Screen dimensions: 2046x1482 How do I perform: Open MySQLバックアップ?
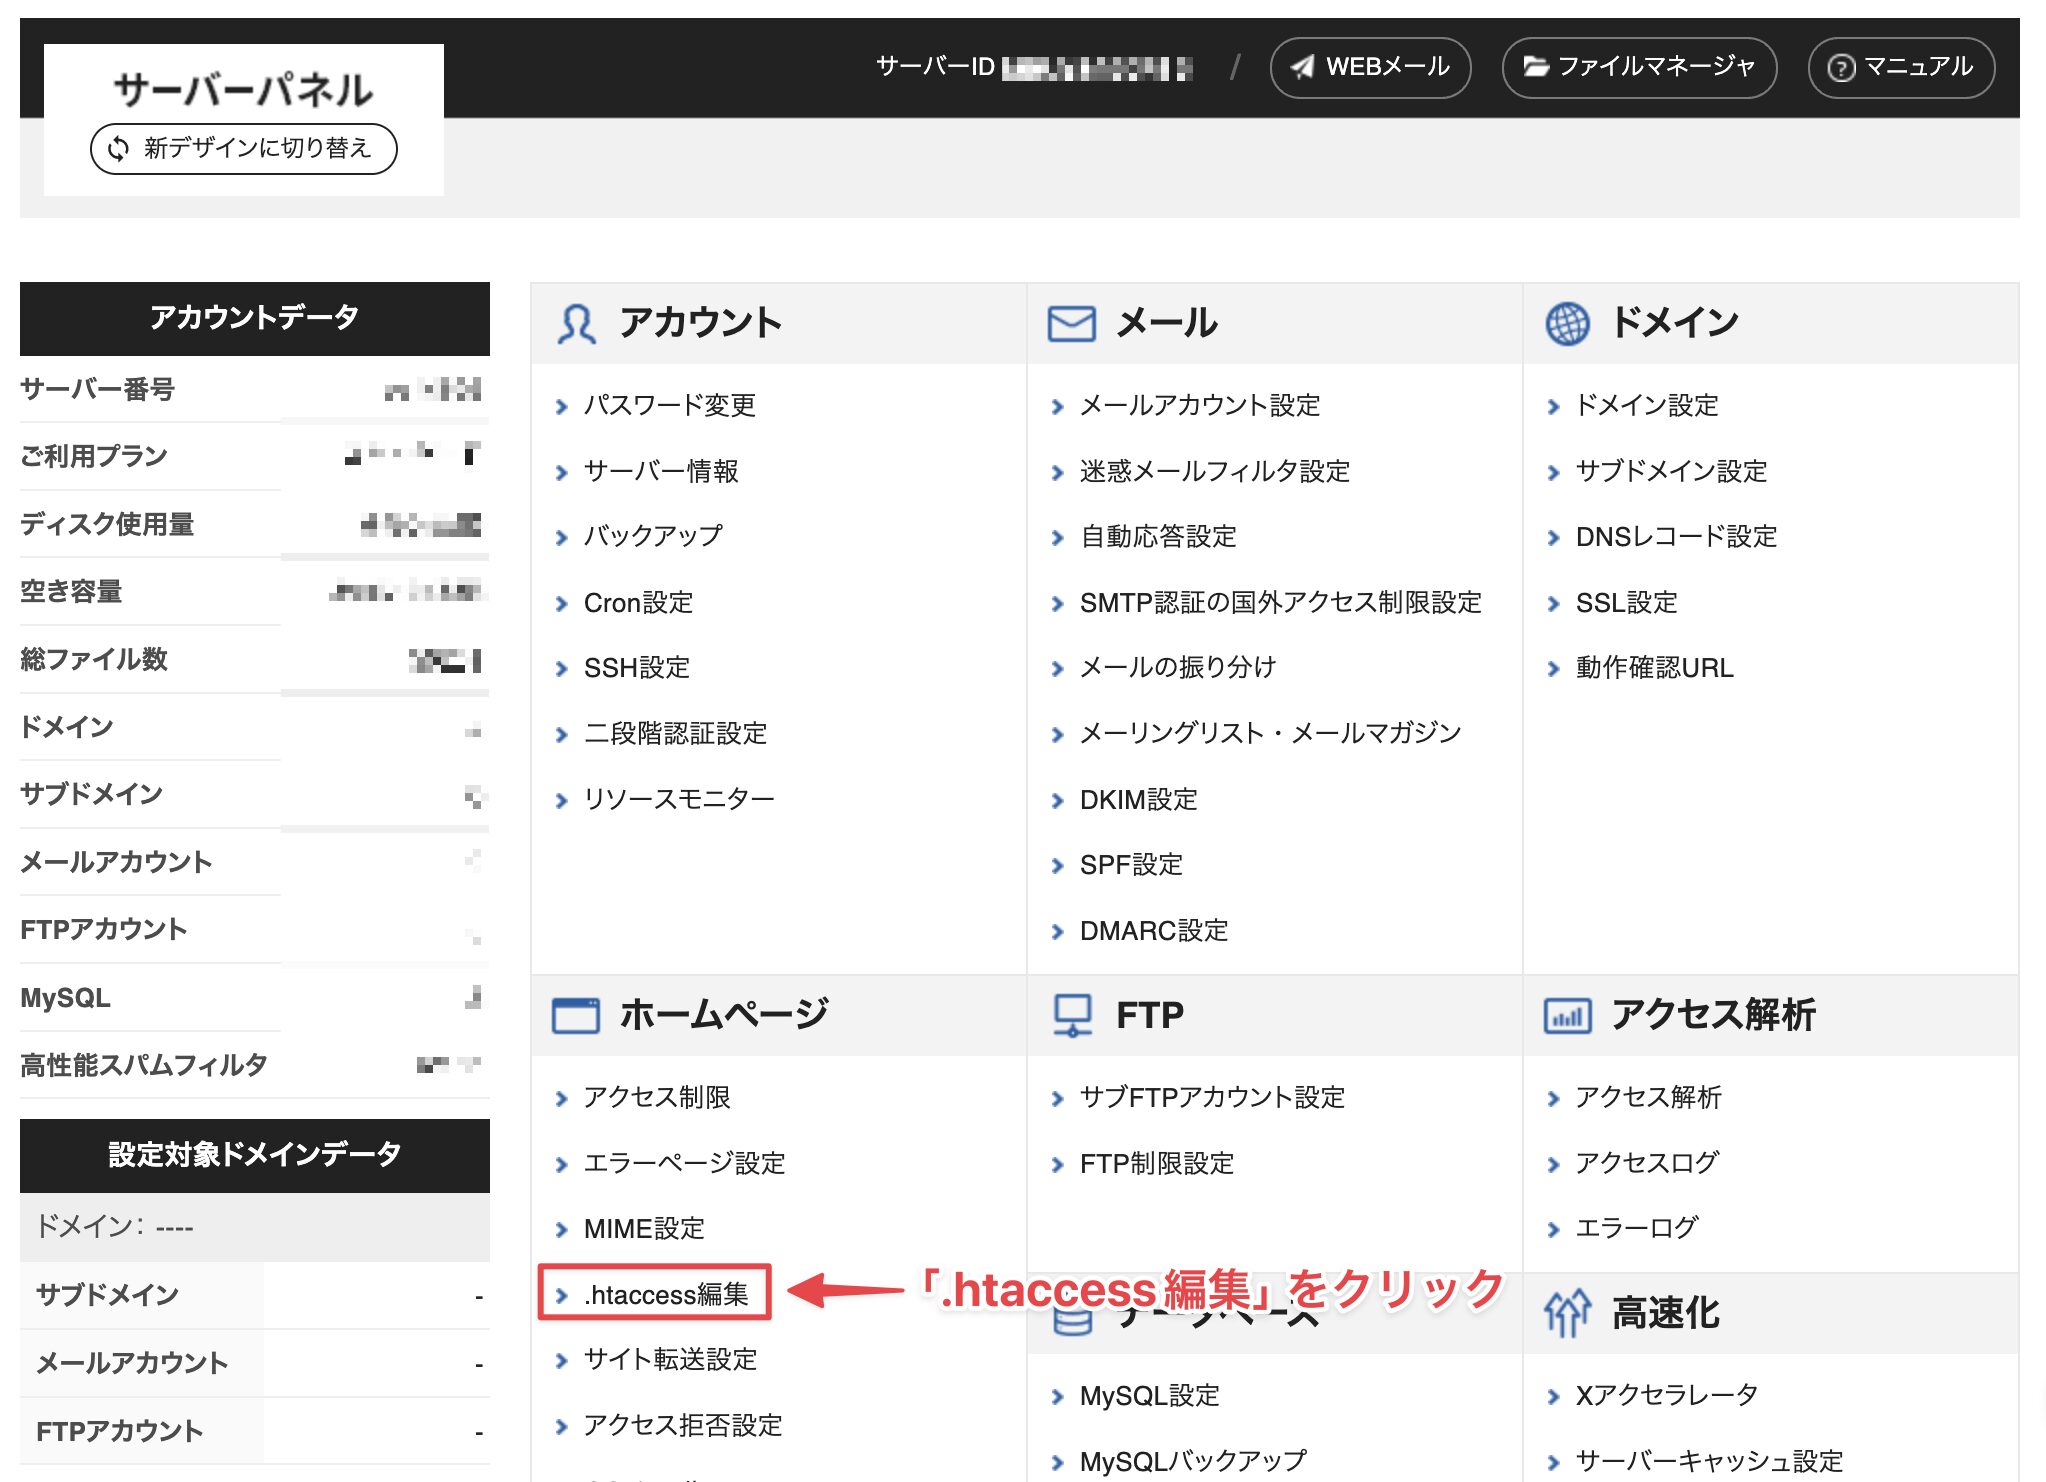pyautogui.click(x=1193, y=1461)
